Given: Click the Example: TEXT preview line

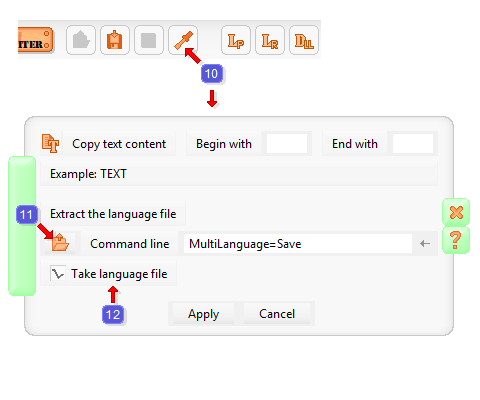Looking at the screenshot, I should [239, 174].
